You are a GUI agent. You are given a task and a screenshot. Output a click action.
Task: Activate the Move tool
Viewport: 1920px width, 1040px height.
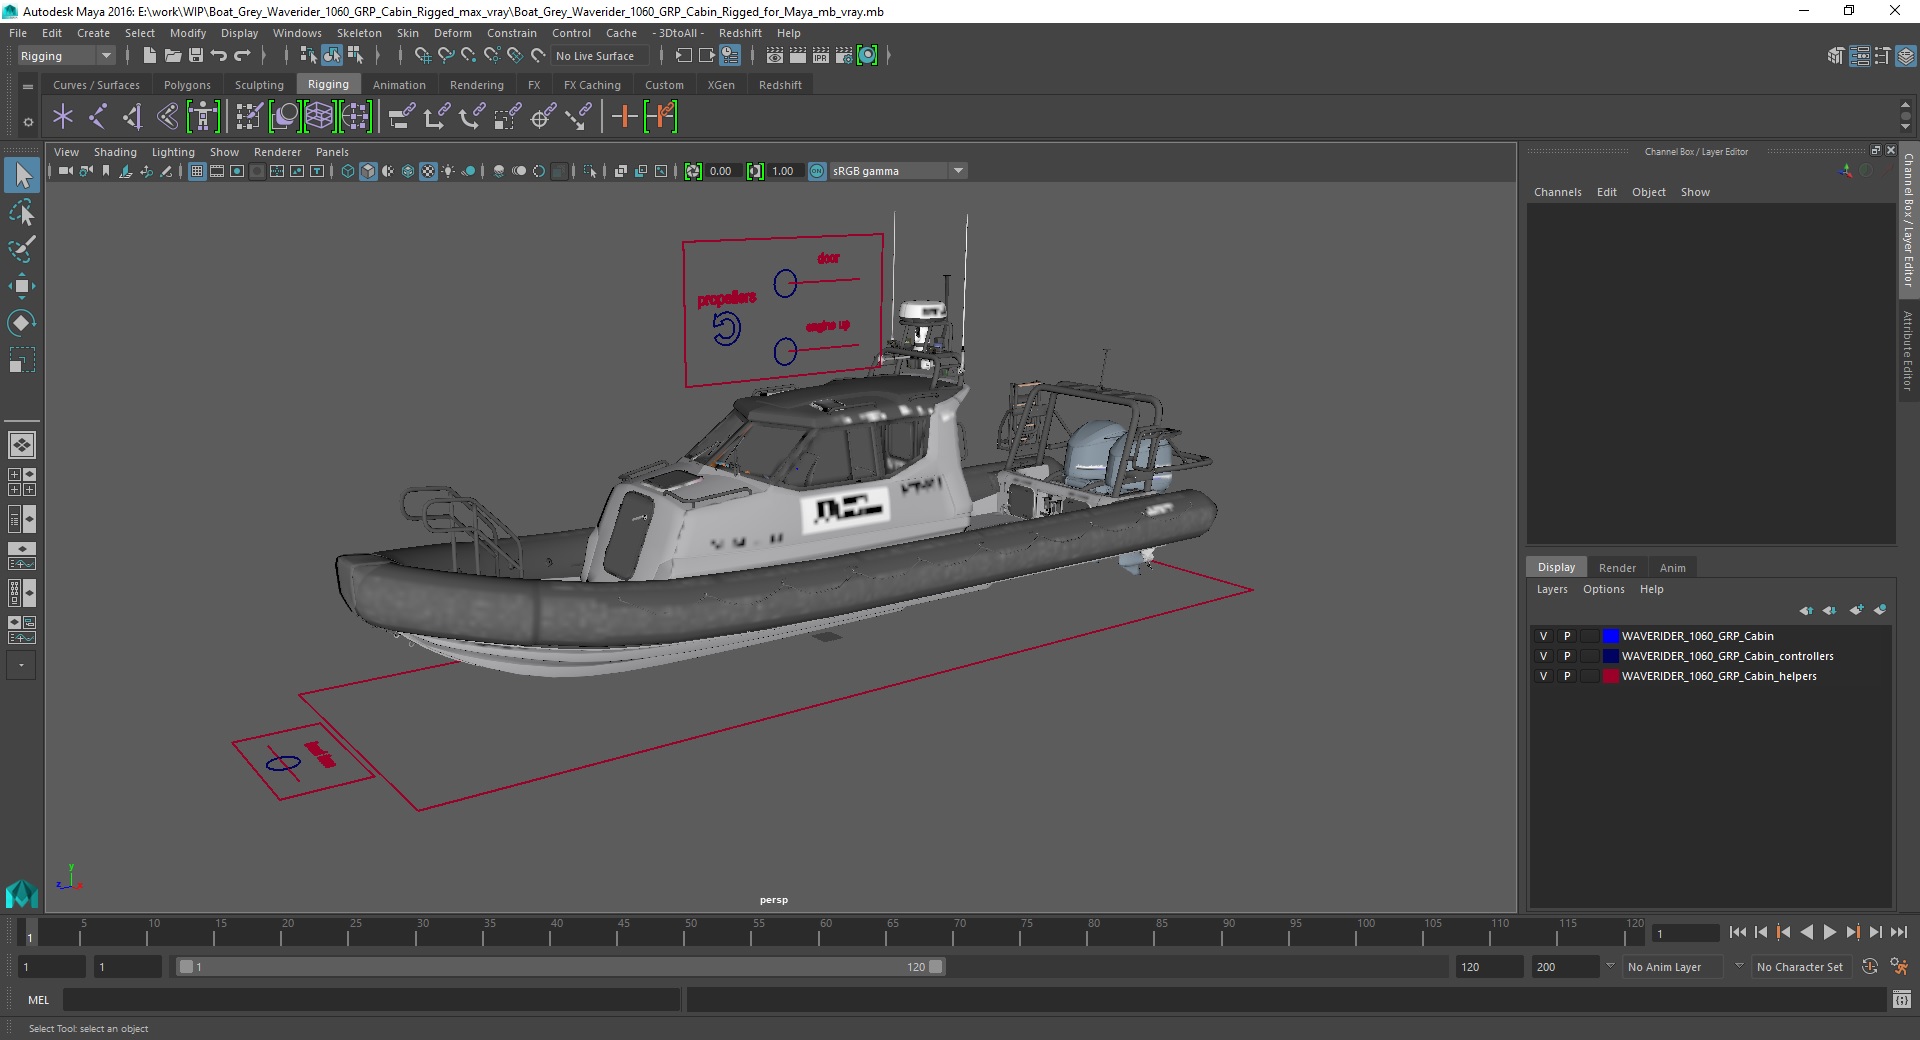pos(22,286)
